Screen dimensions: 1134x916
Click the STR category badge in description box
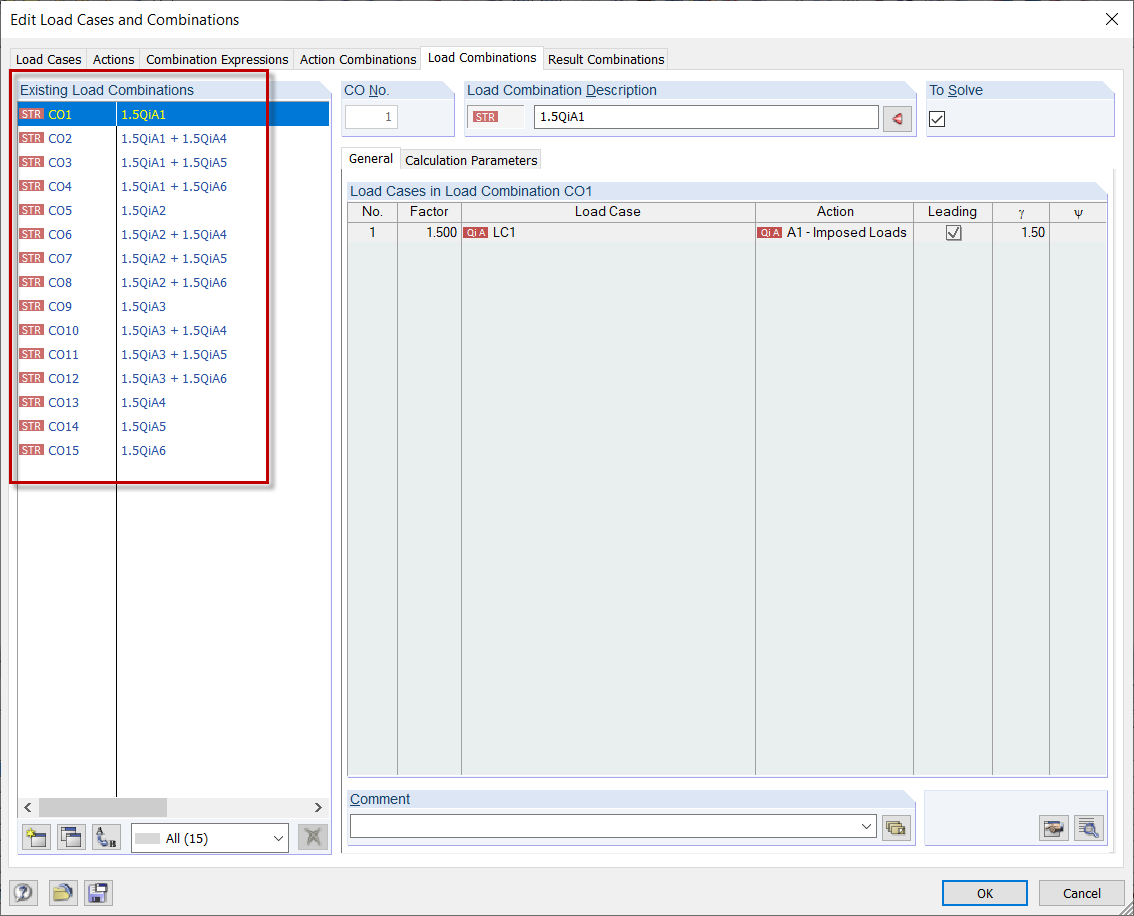click(x=485, y=117)
